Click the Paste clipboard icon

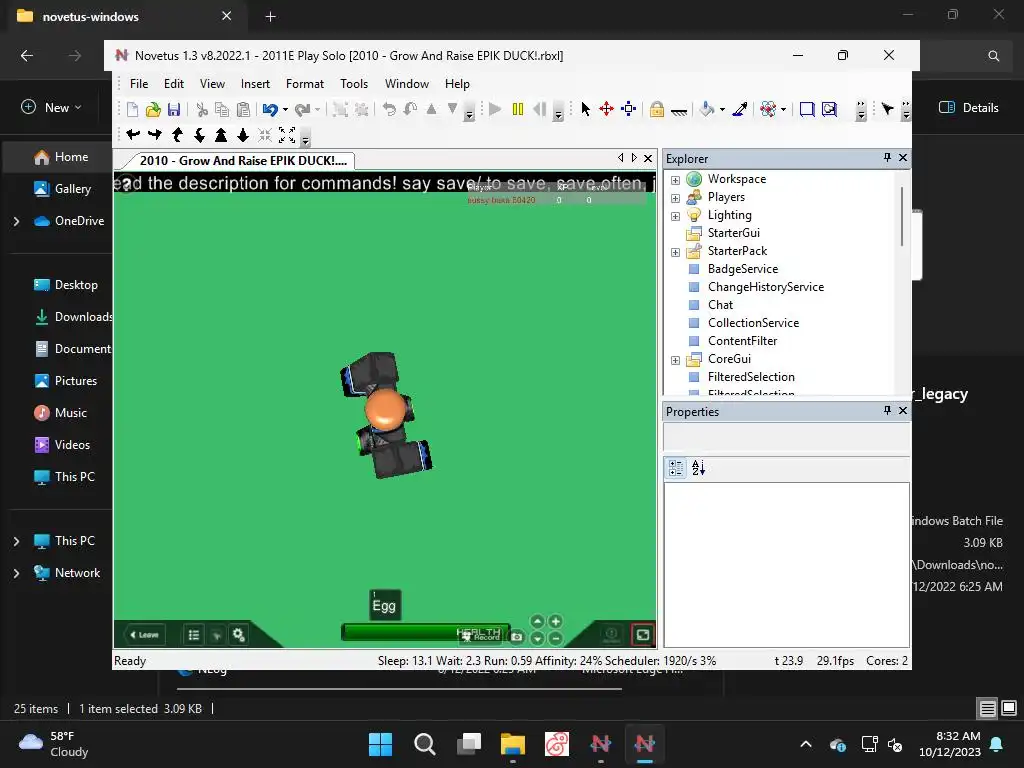tap(243, 109)
